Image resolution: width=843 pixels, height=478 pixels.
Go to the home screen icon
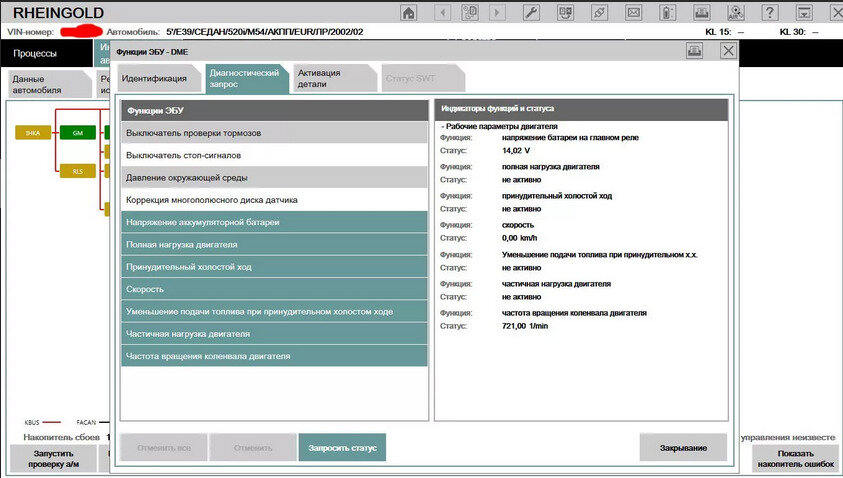pos(409,12)
